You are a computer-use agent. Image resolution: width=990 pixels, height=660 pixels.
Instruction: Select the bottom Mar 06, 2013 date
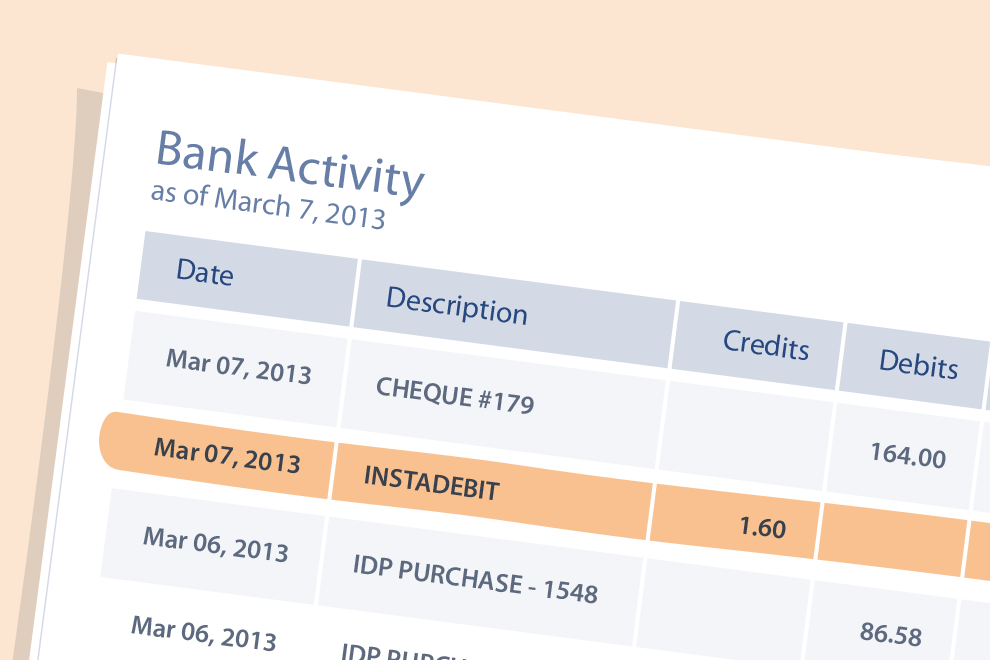[x=203, y=633]
